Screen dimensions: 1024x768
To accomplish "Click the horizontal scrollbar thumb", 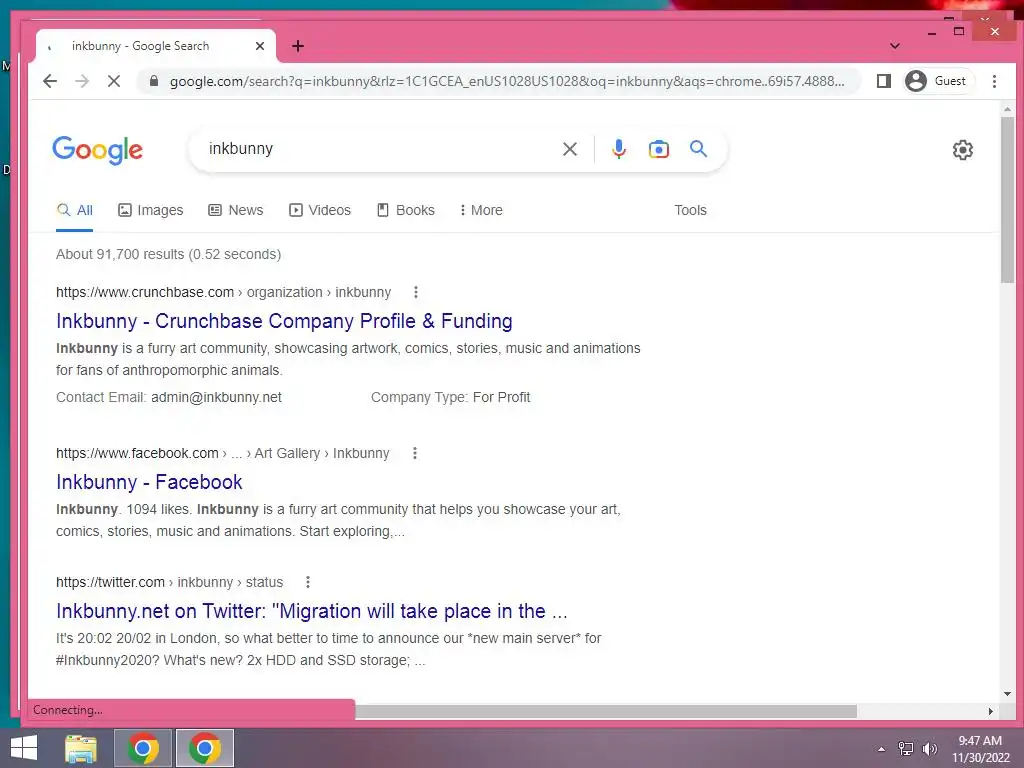I will [x=605, y=711].
